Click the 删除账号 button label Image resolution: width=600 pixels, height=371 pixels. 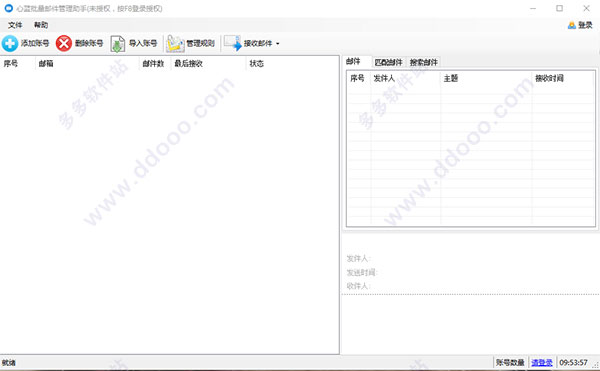[89, 43]
